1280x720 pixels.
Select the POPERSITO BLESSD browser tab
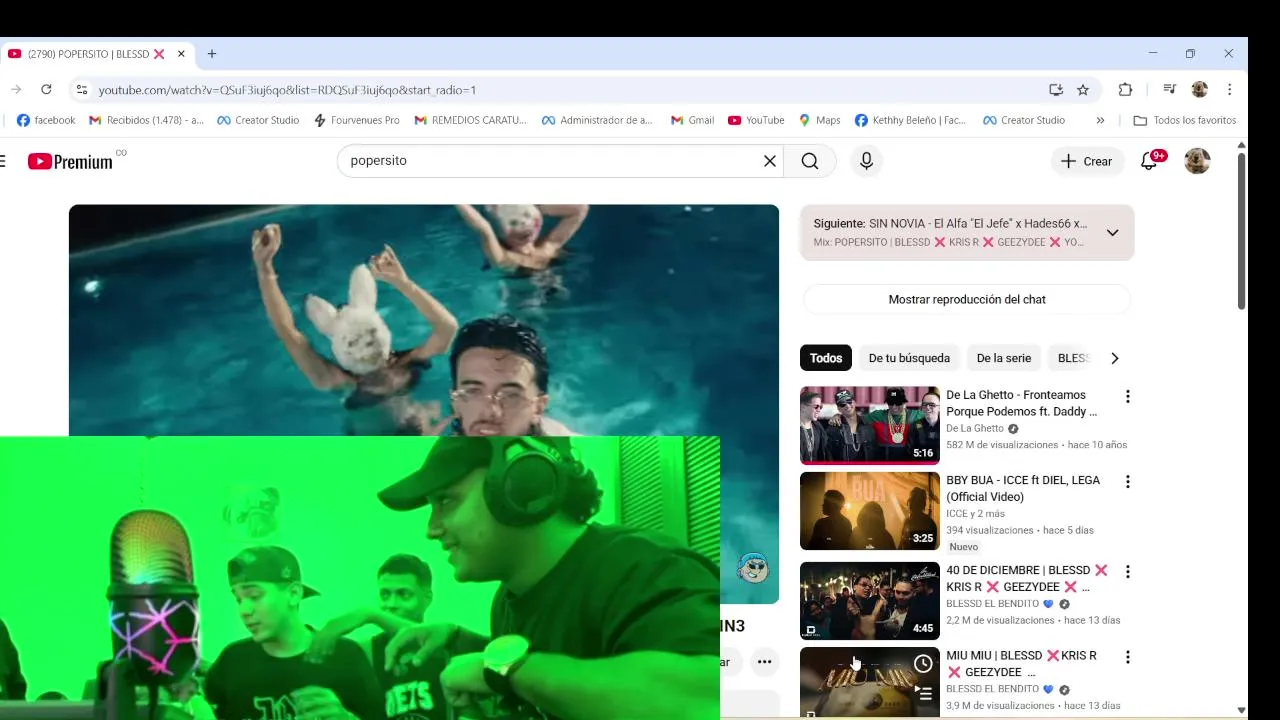[x=97, y=54]
